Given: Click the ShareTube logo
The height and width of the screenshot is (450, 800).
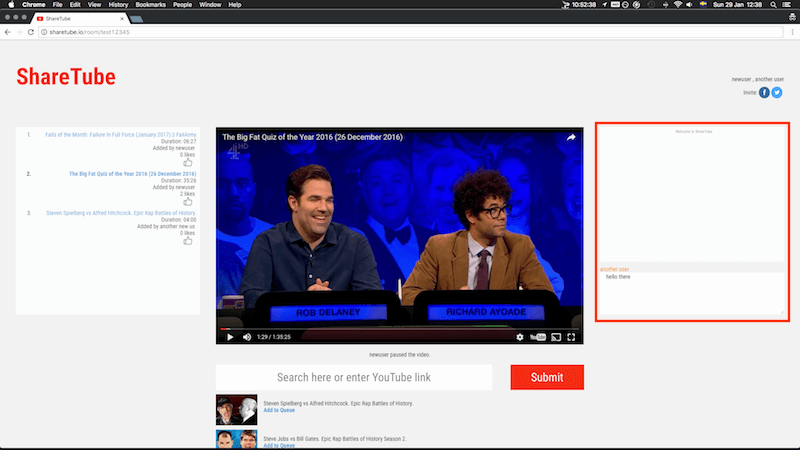Looking at the screenshot, I should click(66, 77).
